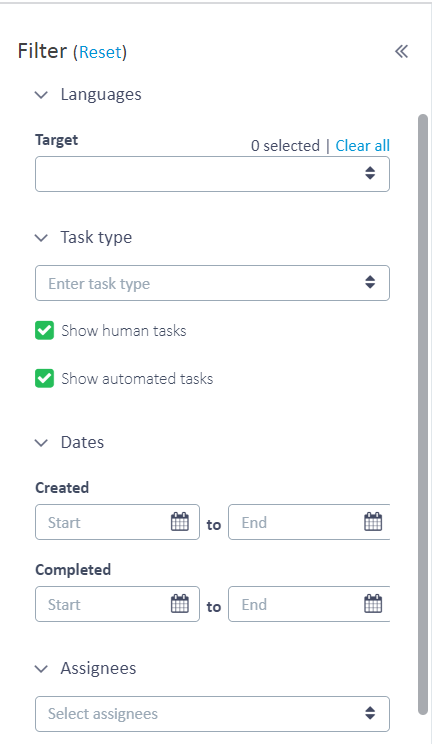Open calendar picker for Completed End date
Screen dimensions: 432x744
373,604
